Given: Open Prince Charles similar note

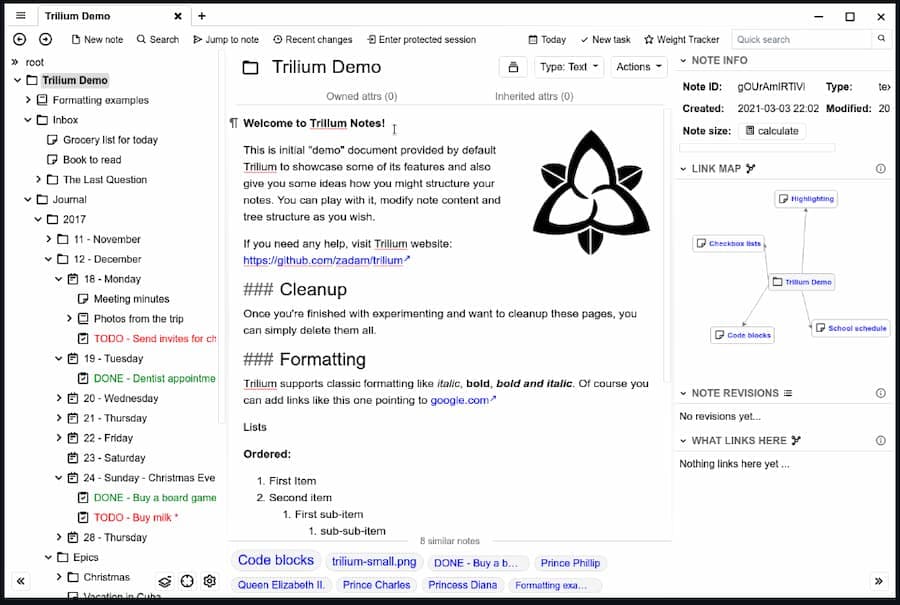Looking at the screenshot, I should [x=377, y=585].
